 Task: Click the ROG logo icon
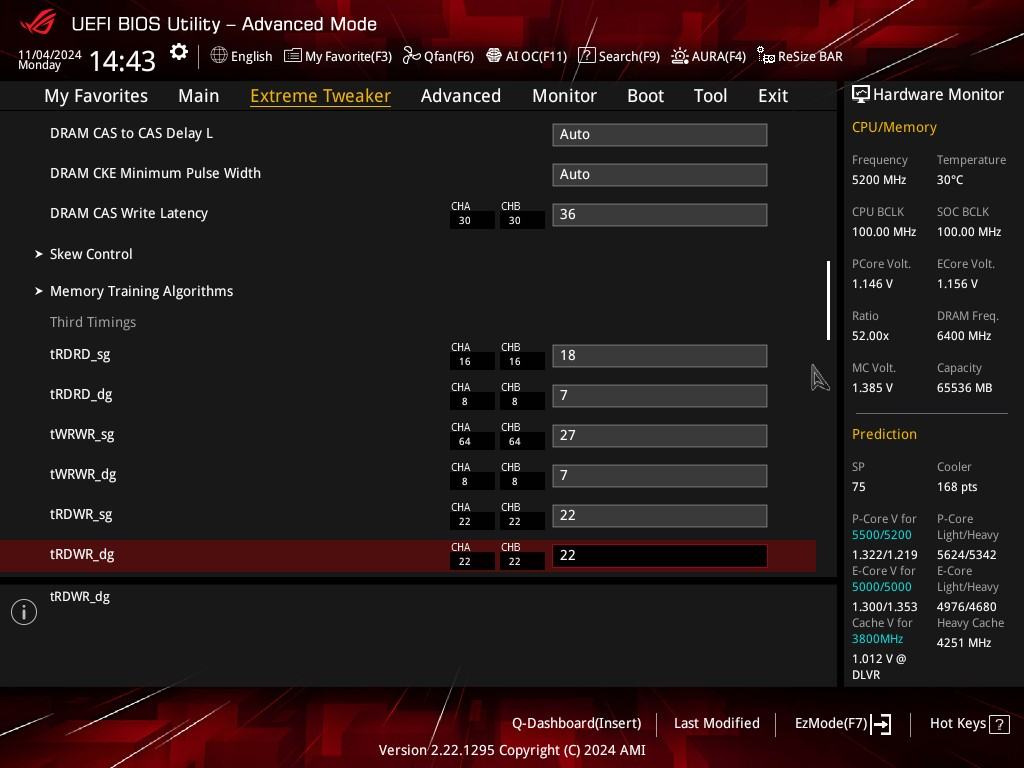tap(38, 23)
